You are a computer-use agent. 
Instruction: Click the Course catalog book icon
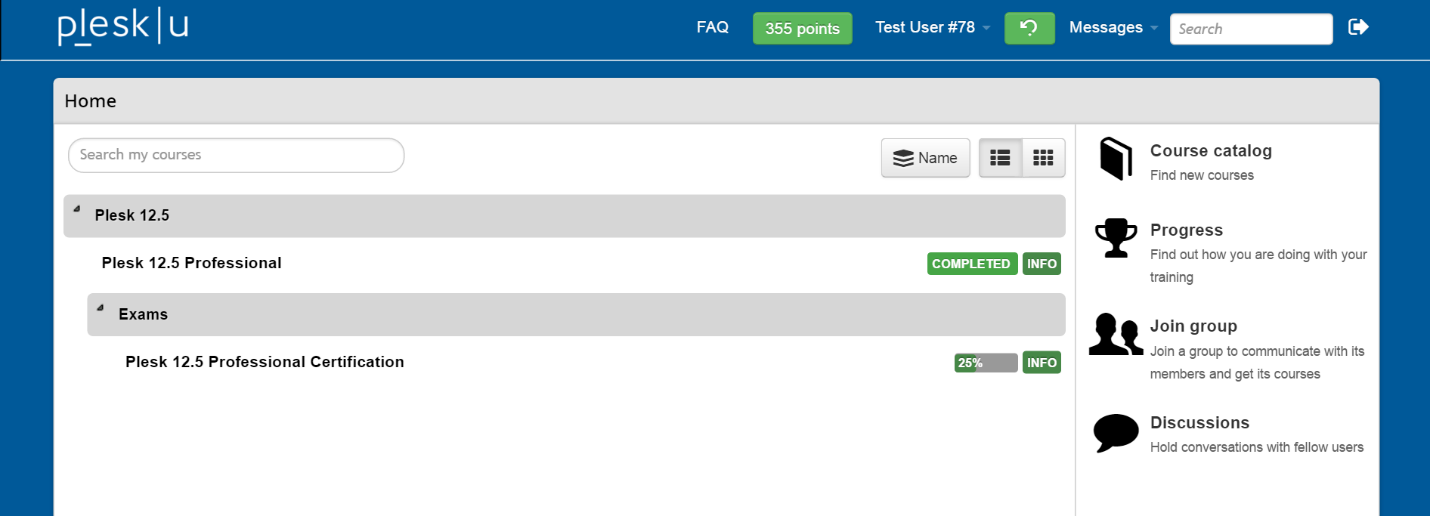[1116, 160]
